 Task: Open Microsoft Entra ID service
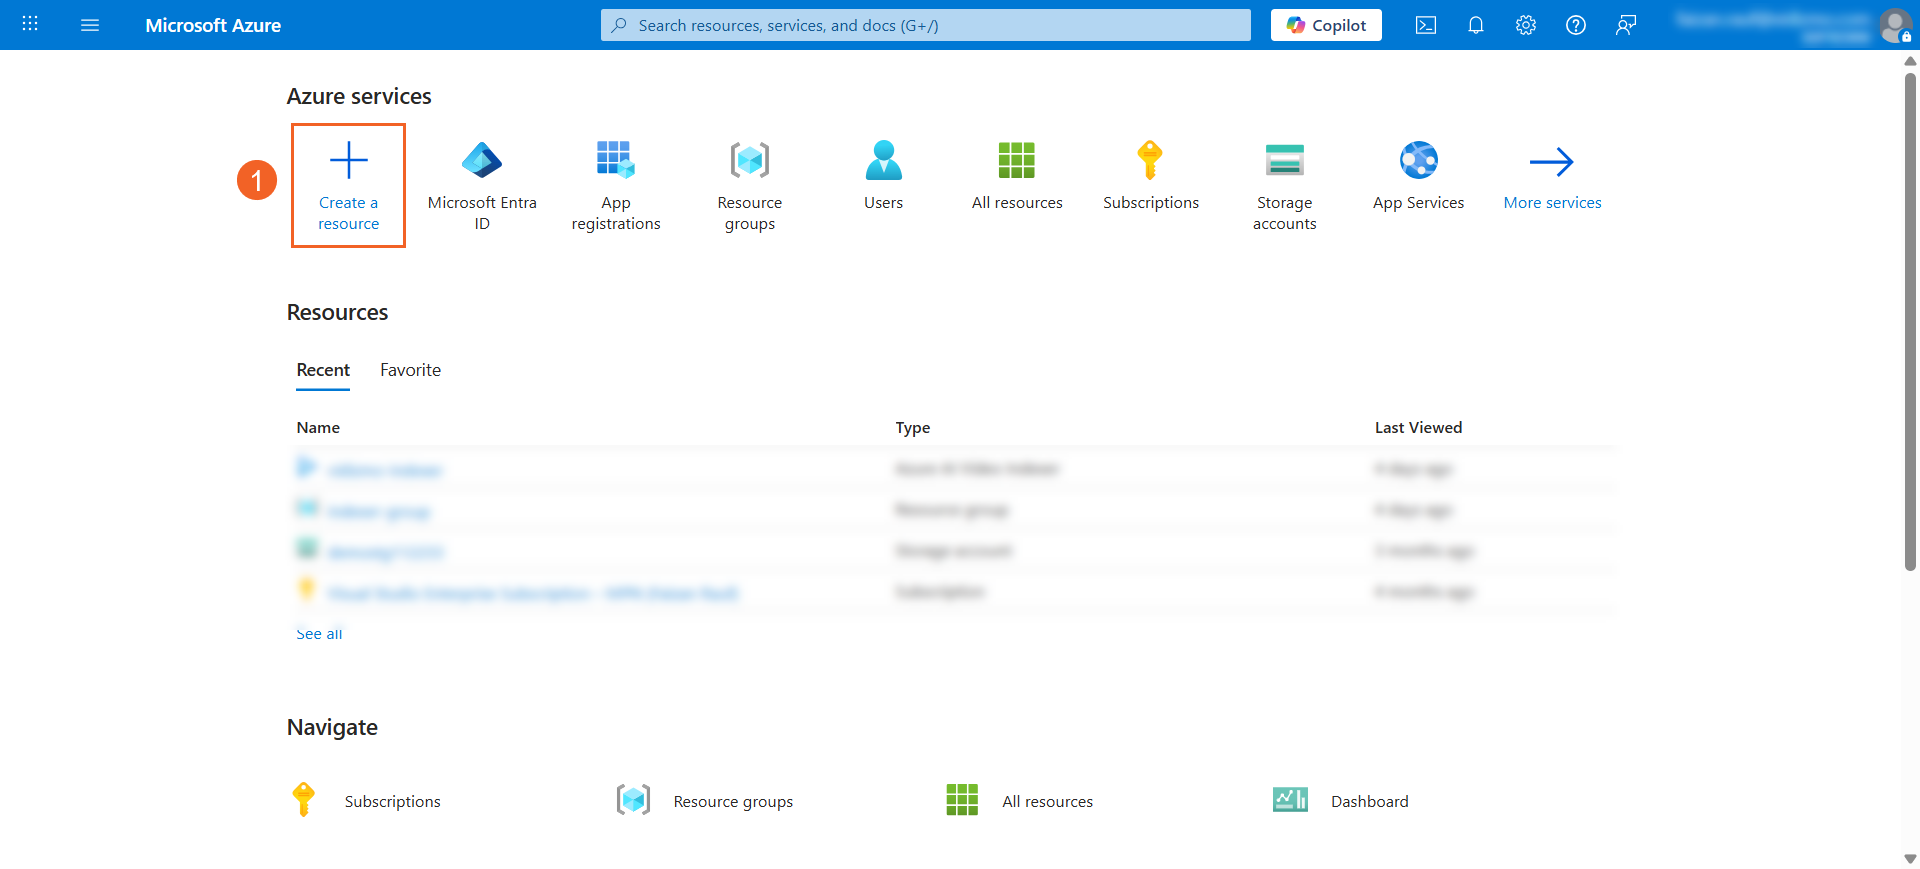click(482, 161)
